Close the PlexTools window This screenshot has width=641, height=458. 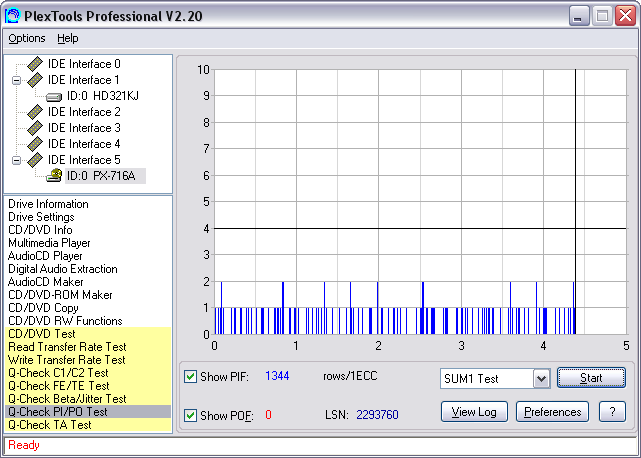coord(625,16)
